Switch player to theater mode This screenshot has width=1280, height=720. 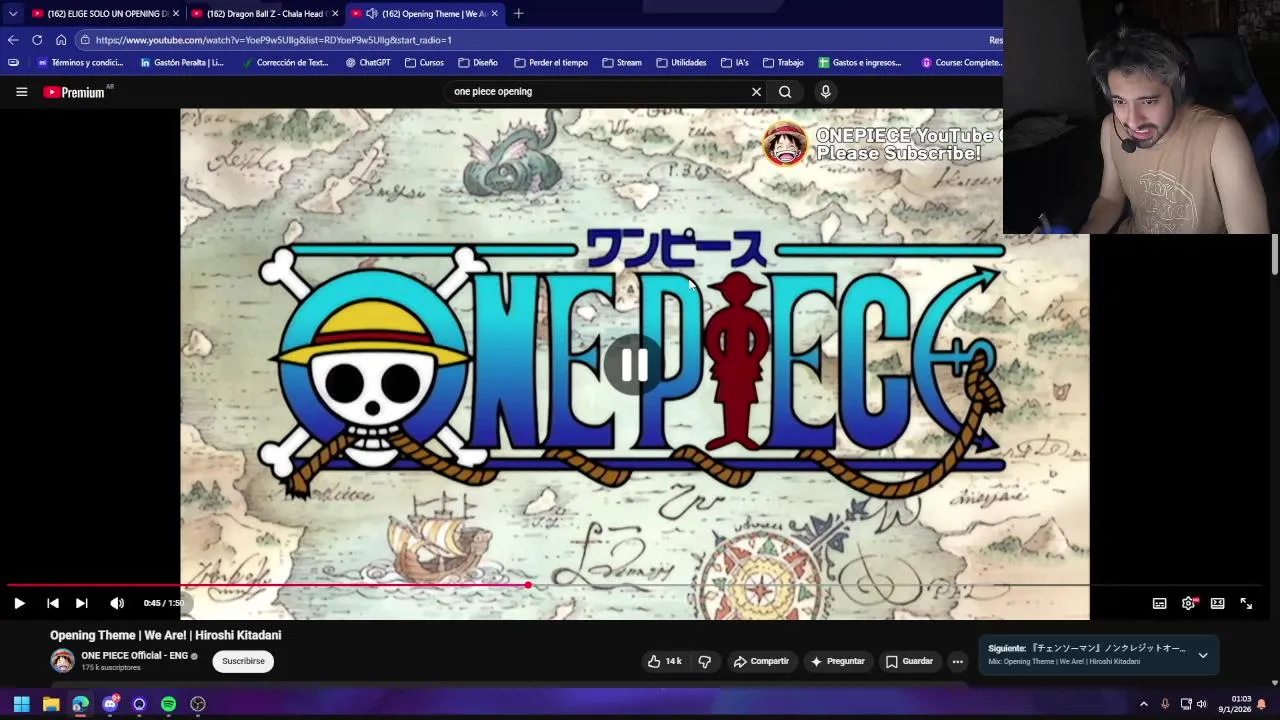tap(1217, 603)
